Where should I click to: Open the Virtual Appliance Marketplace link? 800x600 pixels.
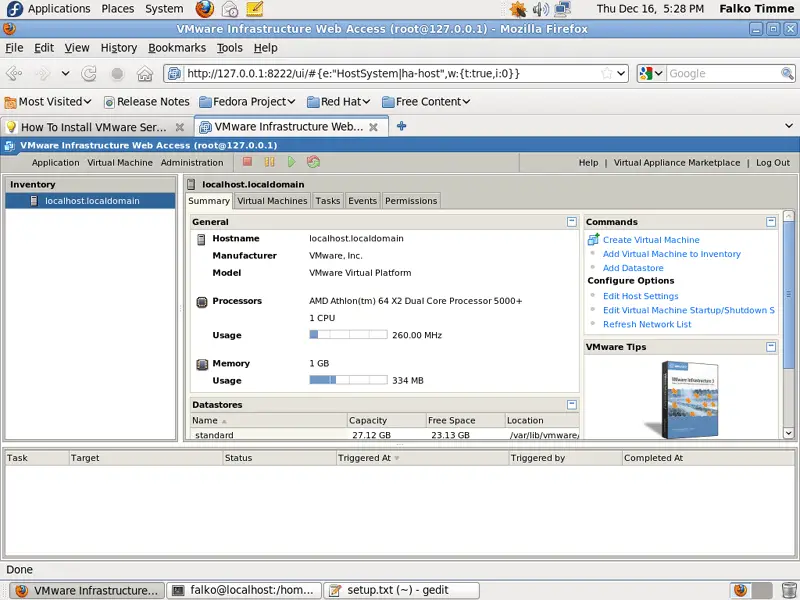(677, 162)
